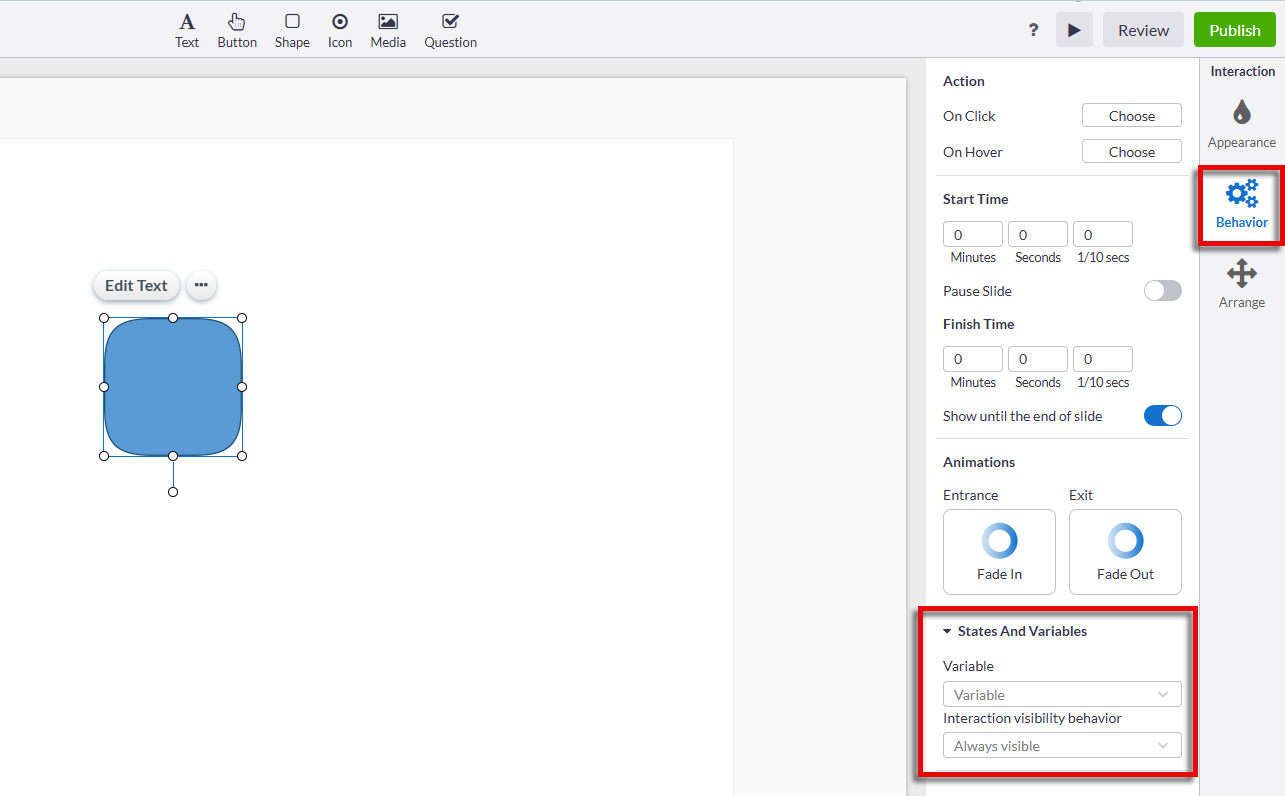The image size is (1285, 796).
Task: Click the top-left resize handle of shape
Action: (x=104, y=318)
